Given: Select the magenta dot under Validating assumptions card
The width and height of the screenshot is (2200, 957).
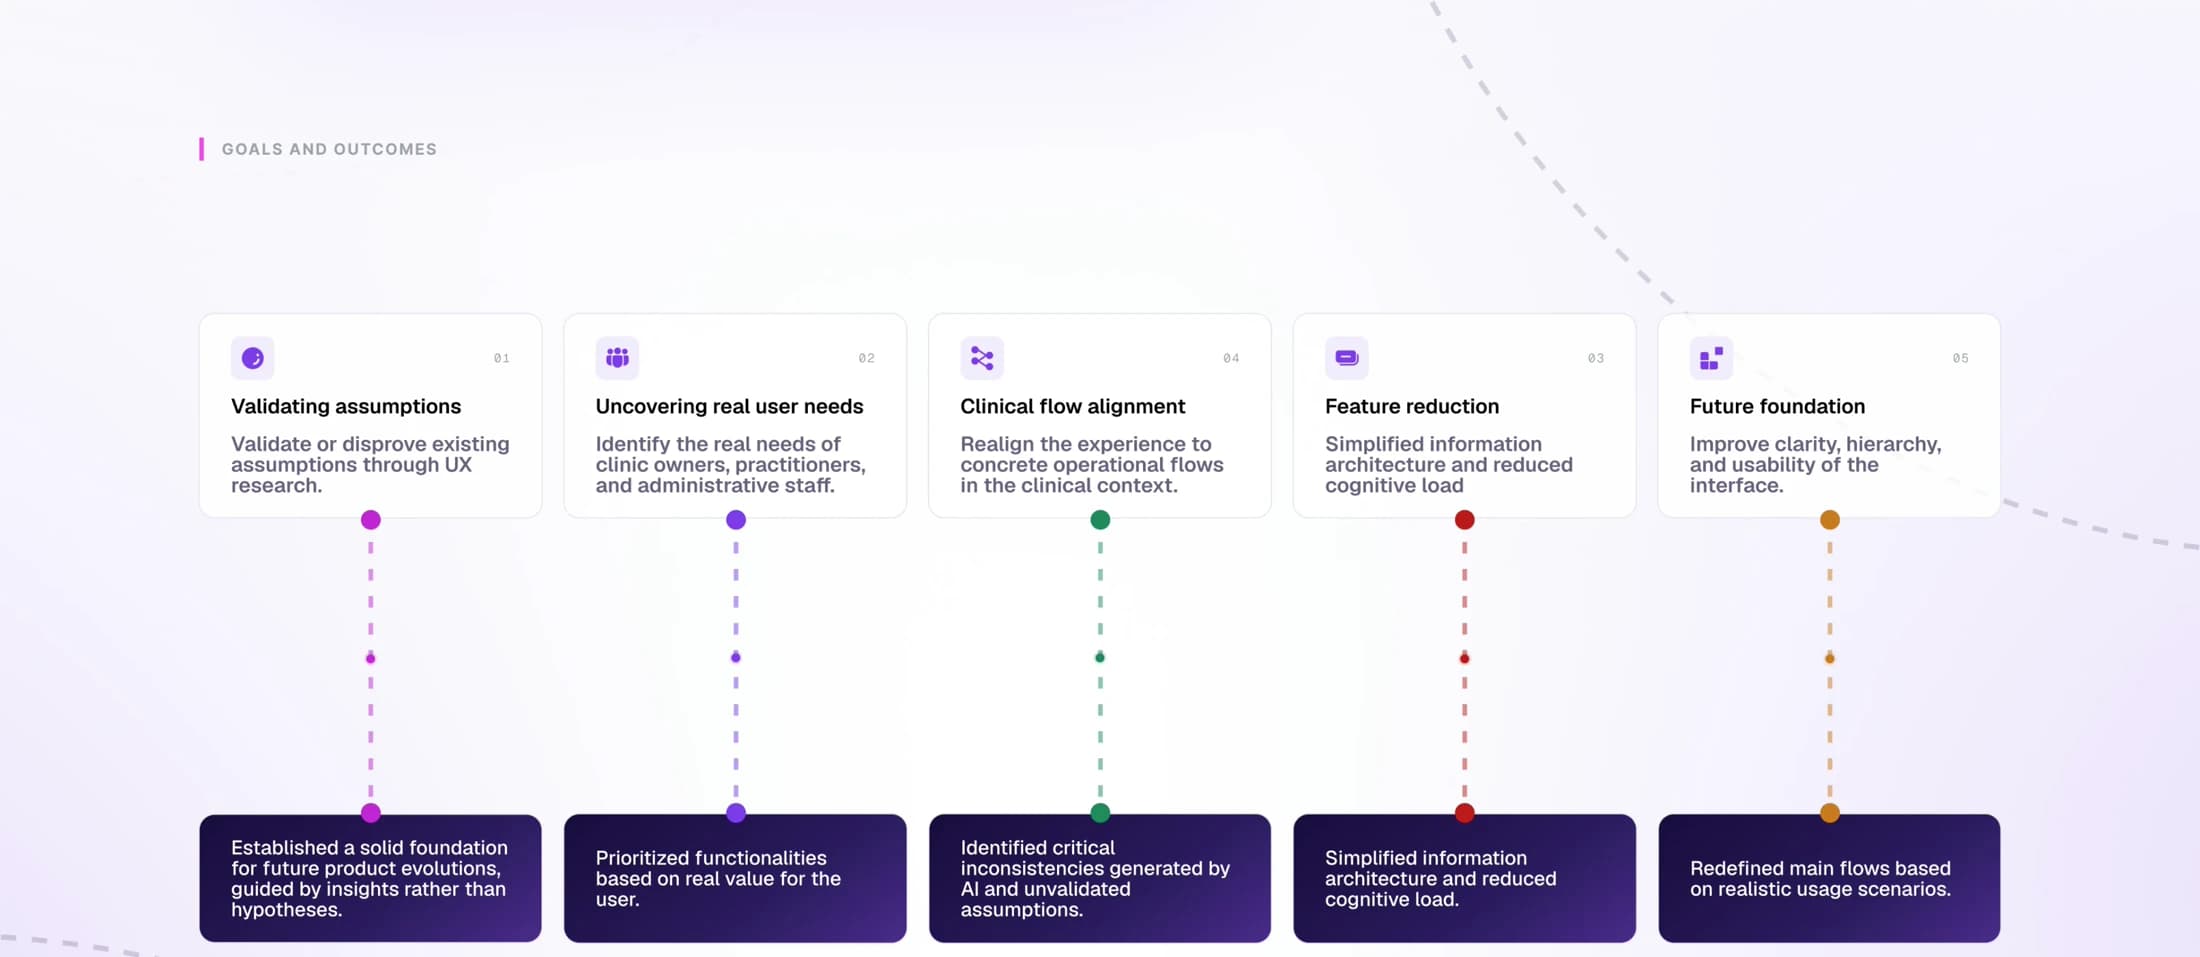Looking at the screenshot, I should [371, 520].
